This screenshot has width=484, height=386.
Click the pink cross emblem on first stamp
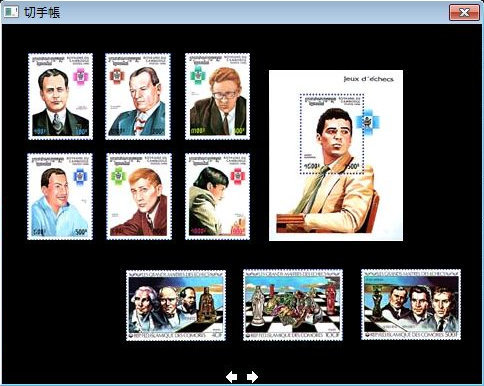(x=80, y=76)
